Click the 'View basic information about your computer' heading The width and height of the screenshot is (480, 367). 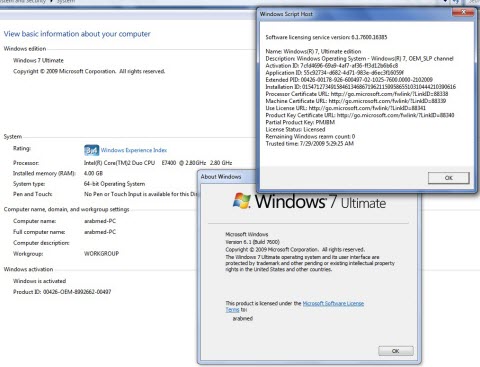77,34
